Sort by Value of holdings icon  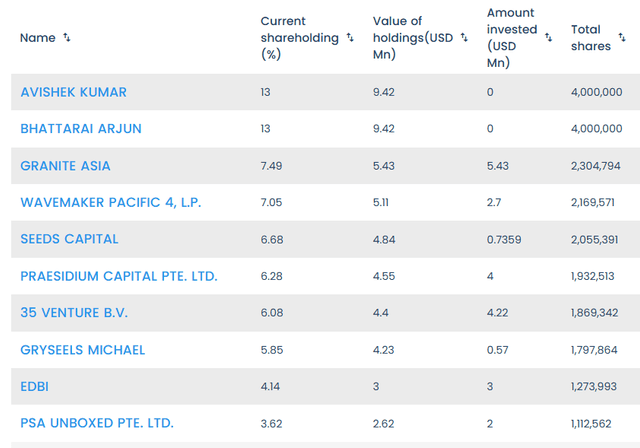click(x=464, y=38)
